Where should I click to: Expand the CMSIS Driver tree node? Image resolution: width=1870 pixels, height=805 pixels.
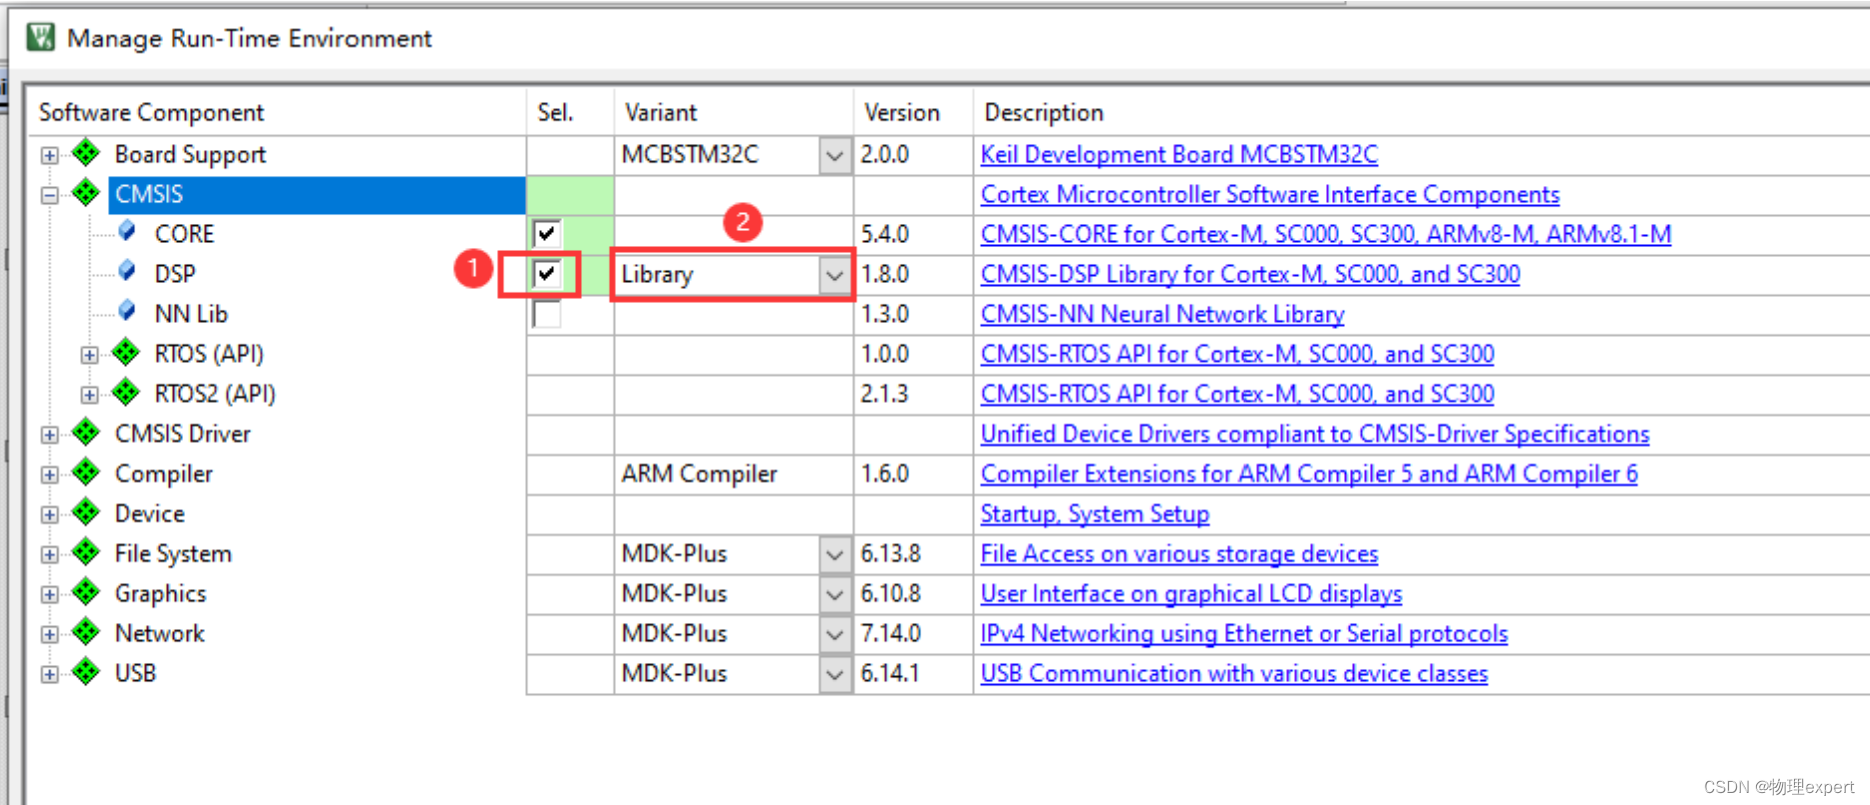pyautogui.click(x=49, y=435)
